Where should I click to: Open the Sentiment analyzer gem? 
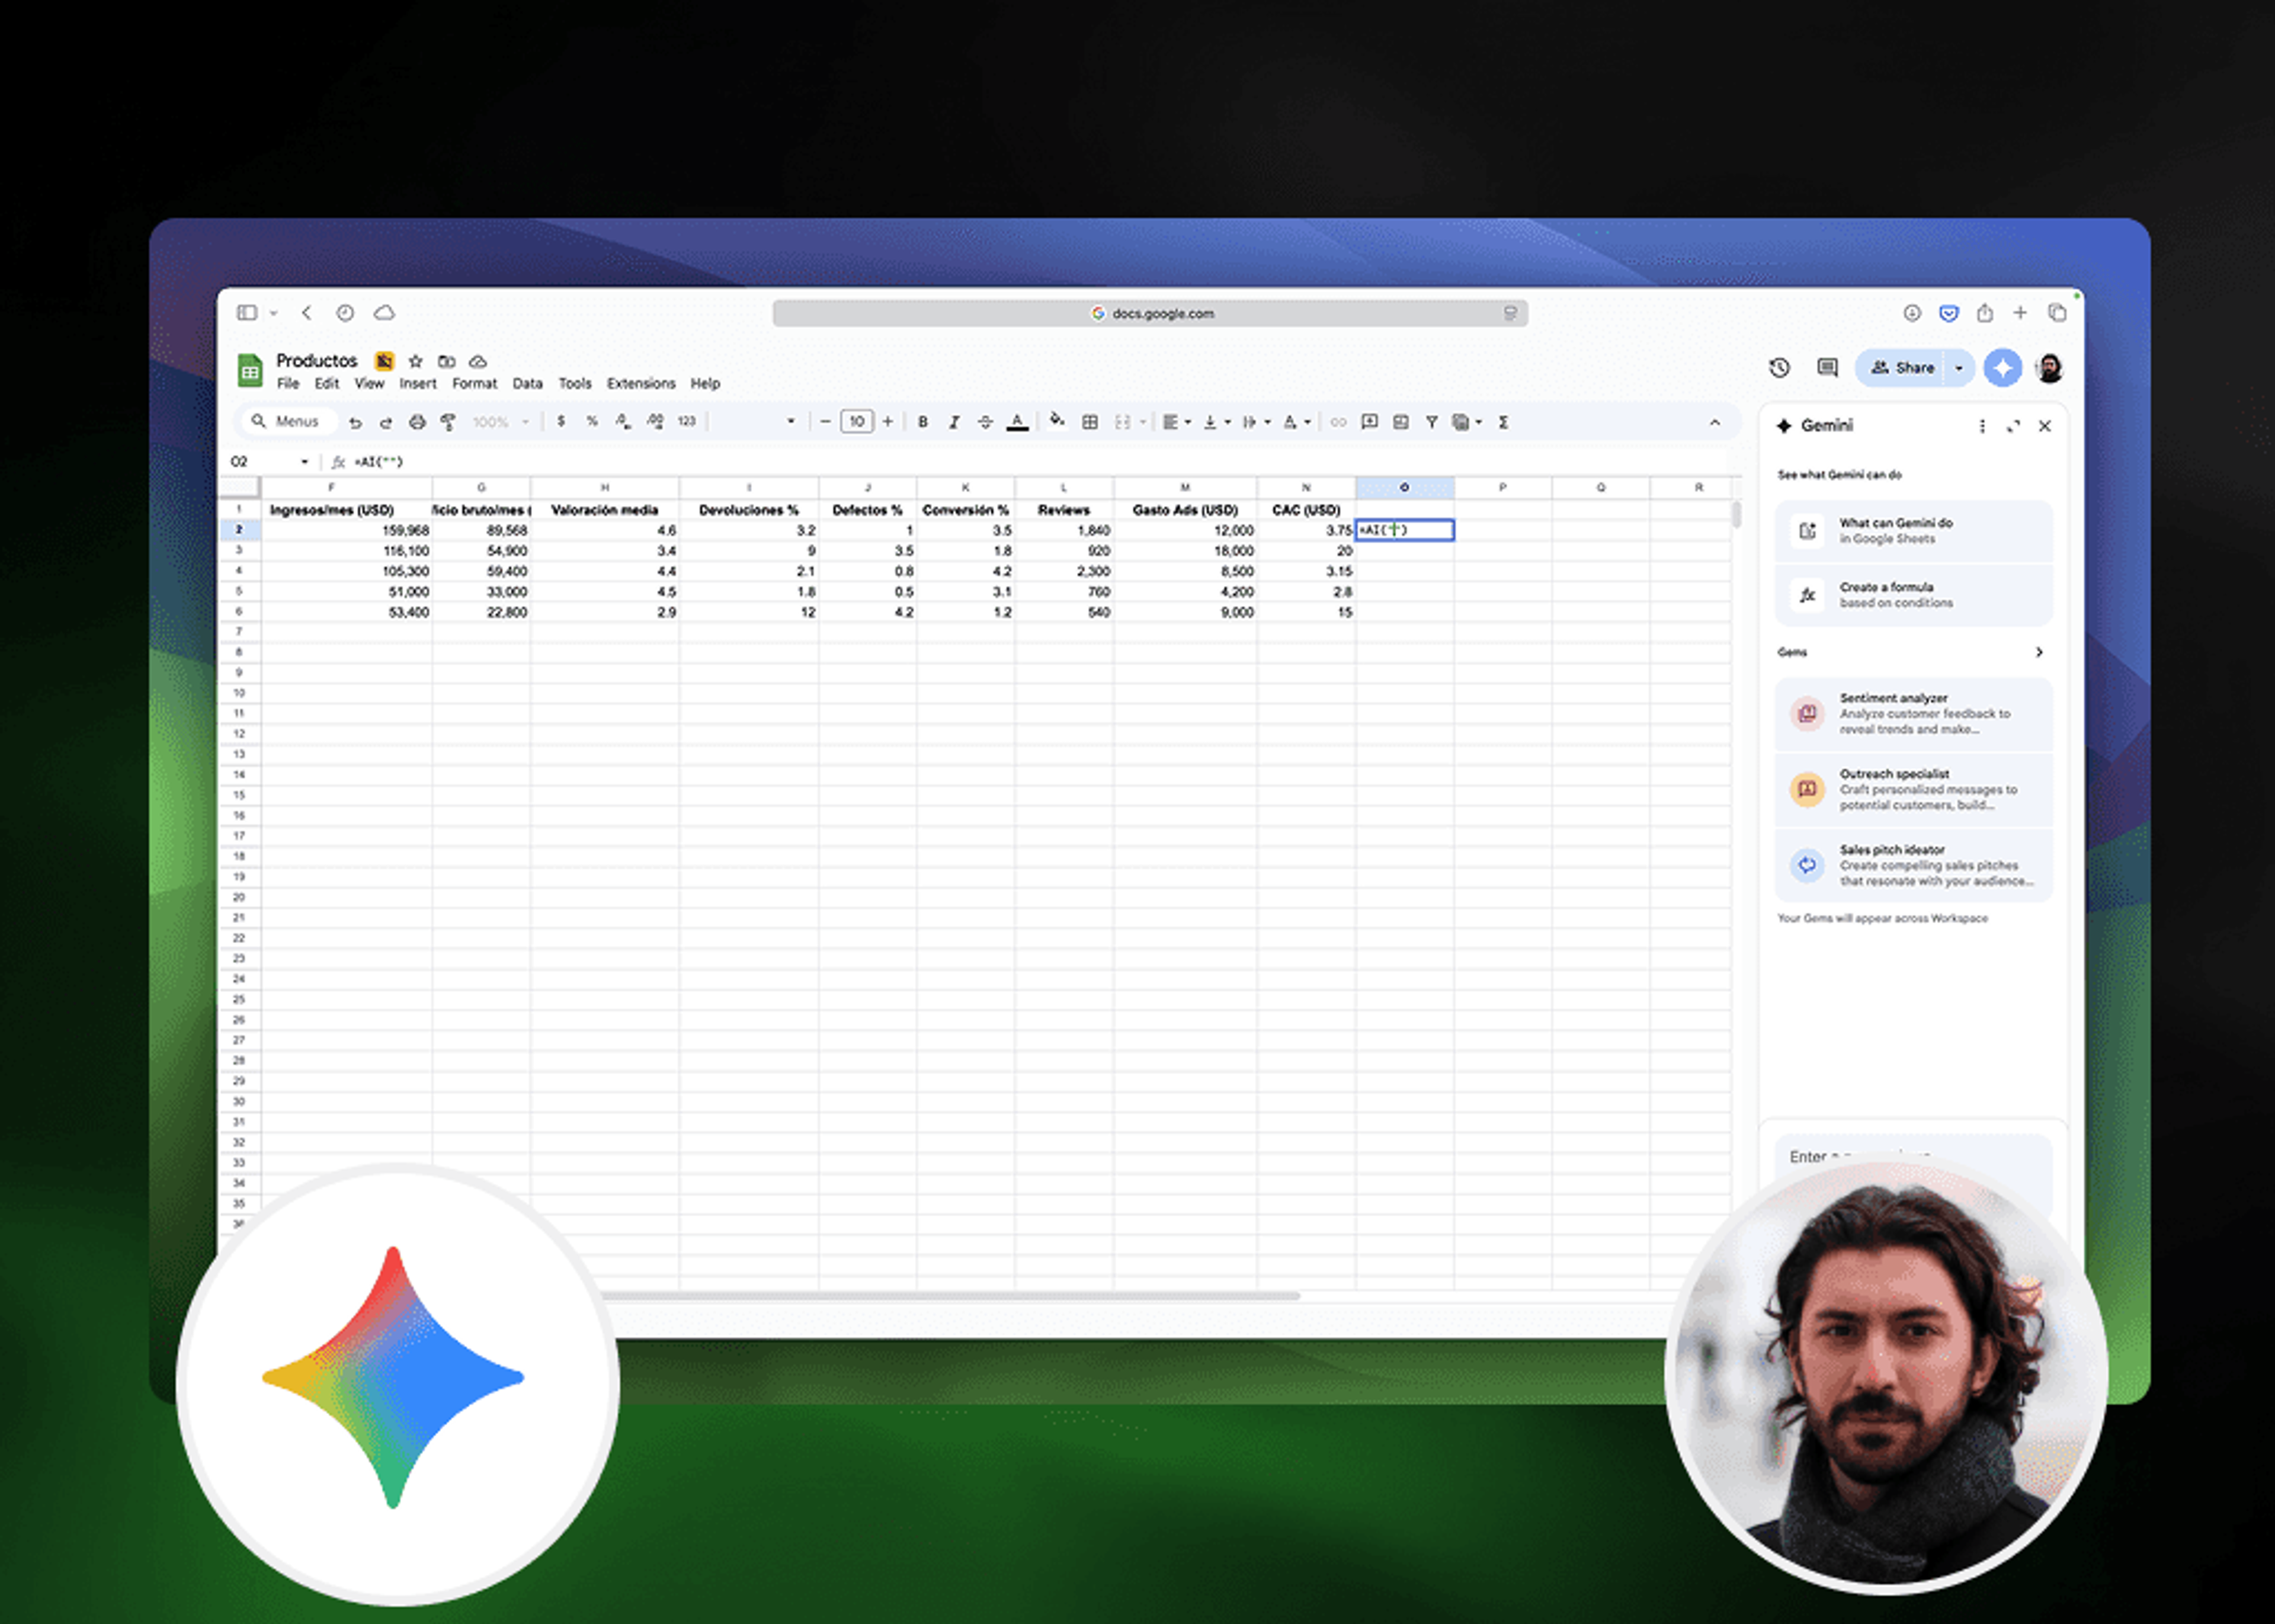coord(1913,714)
